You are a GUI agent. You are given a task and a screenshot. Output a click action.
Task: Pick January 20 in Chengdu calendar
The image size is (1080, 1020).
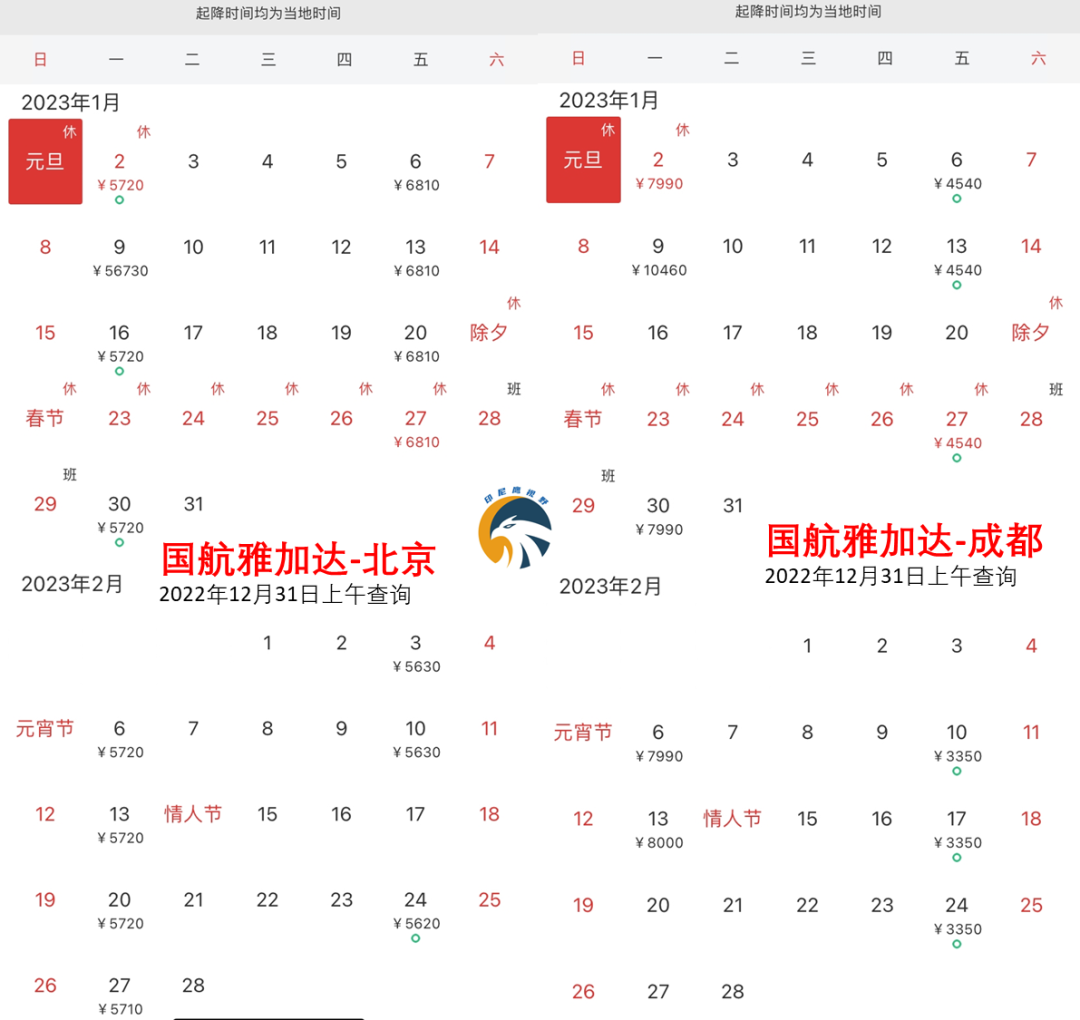coord(957,333)
